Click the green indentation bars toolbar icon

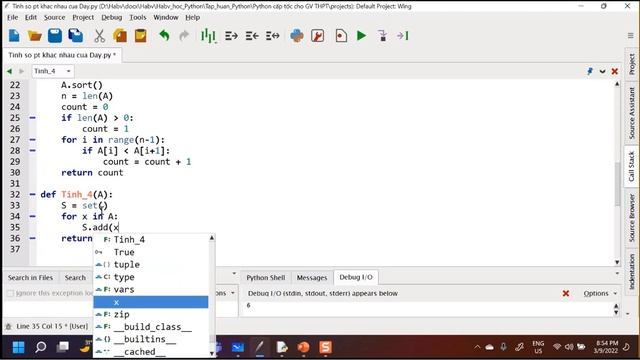click(x=208, y=36)
